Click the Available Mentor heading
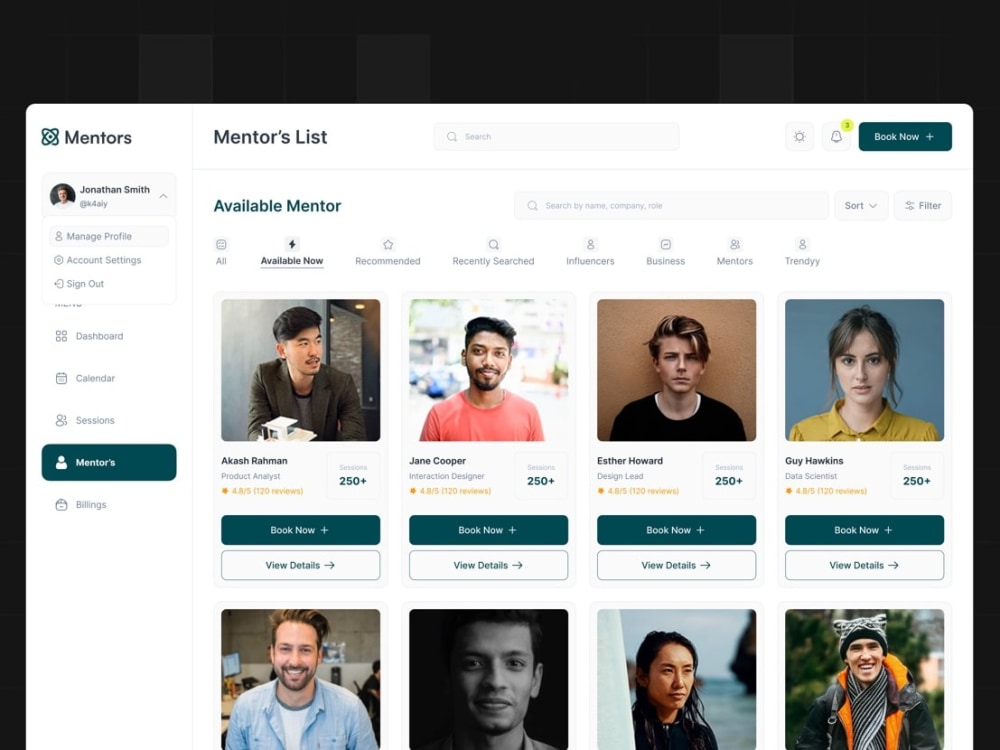 pos(277,206)
